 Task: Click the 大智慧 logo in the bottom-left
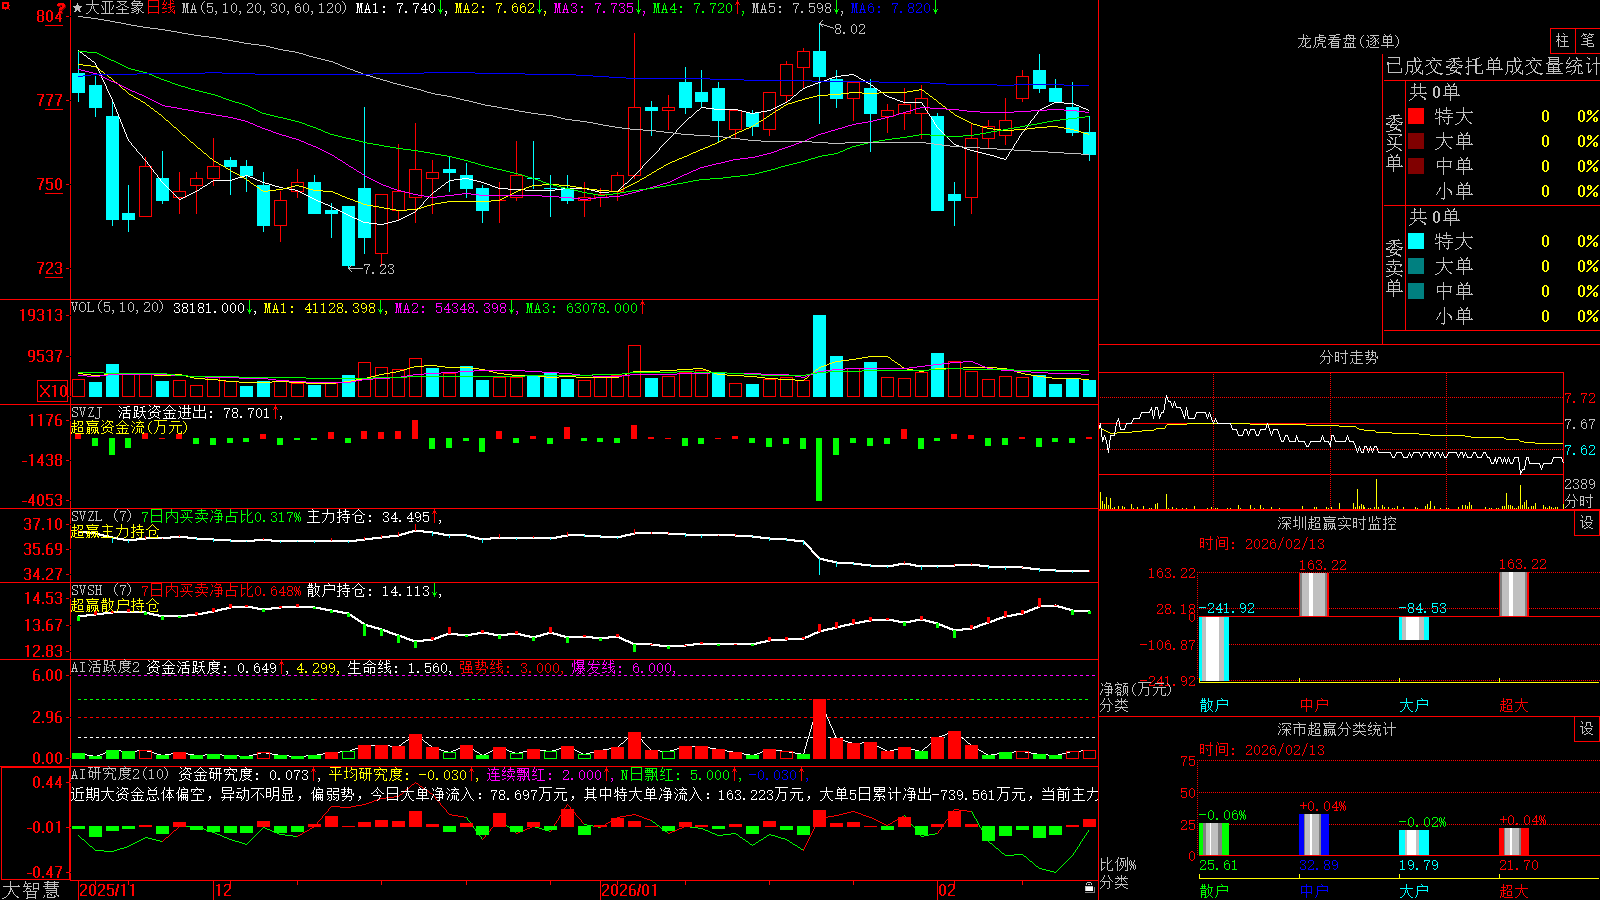[31, 890]
